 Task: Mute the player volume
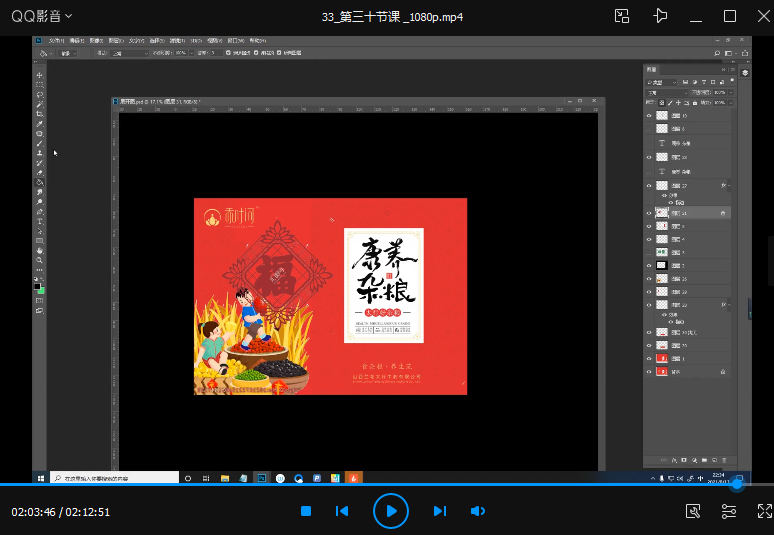[478, 511]
